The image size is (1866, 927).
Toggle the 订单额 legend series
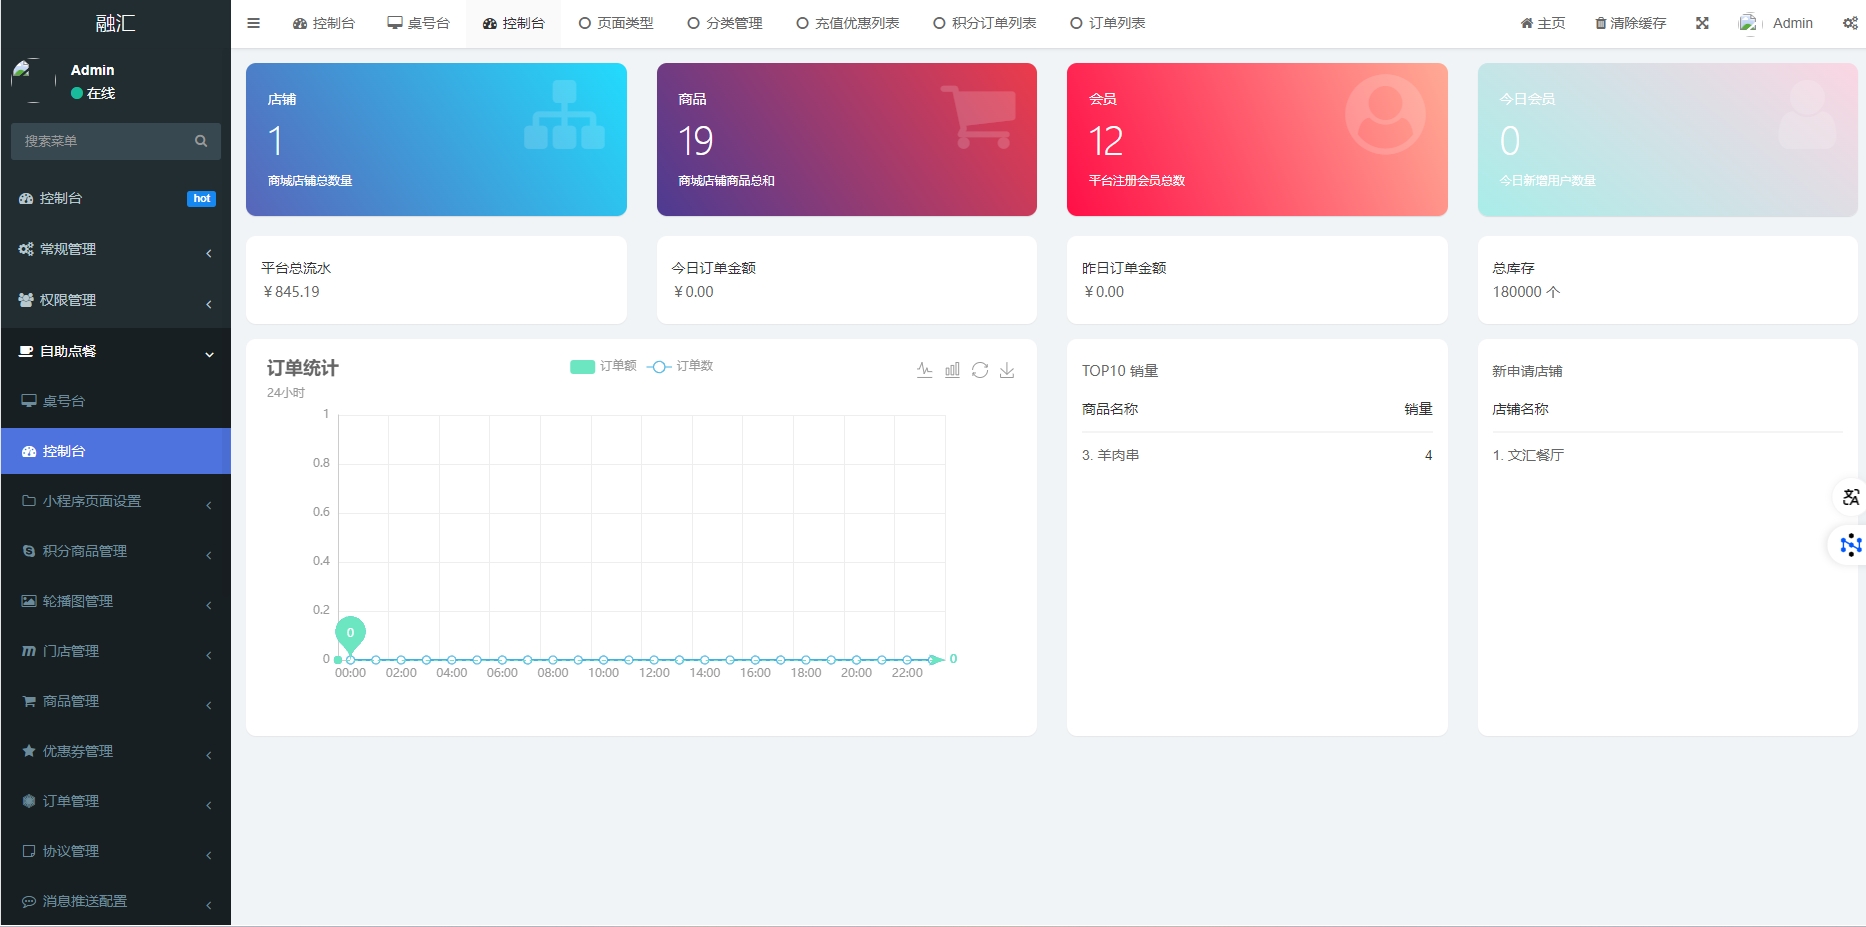pos(603,366)
